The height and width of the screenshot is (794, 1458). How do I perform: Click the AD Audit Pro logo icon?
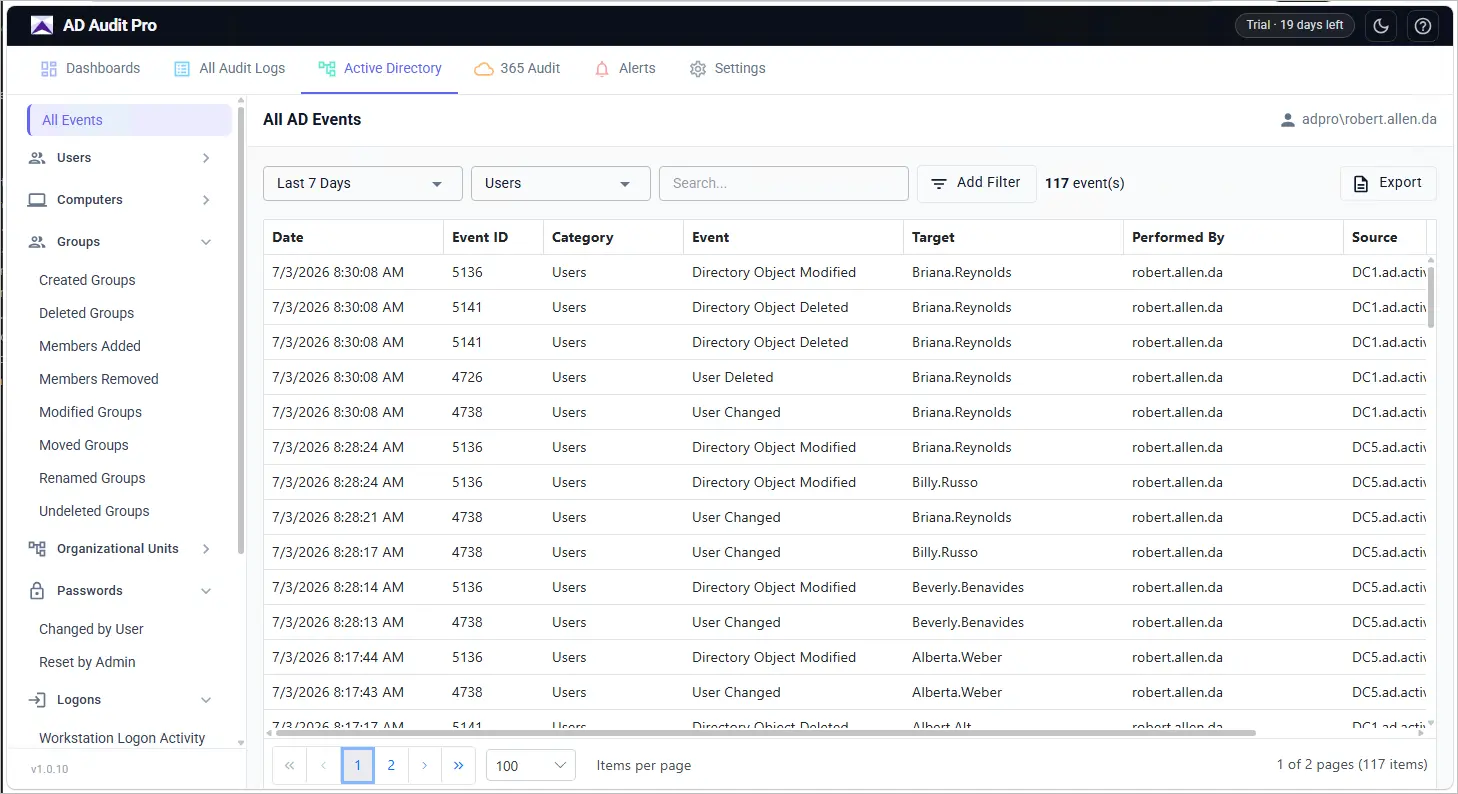[42, 25]
